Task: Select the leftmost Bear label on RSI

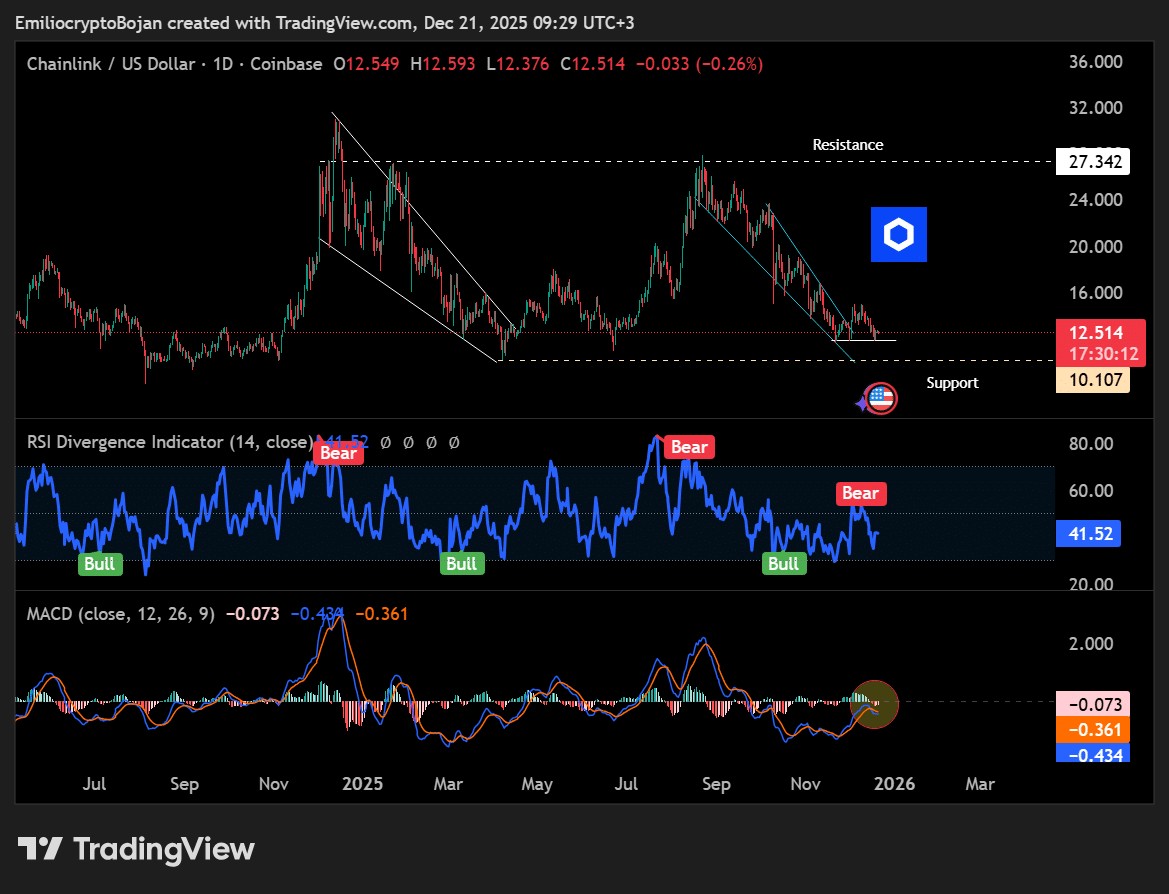Action: (338, 453)
